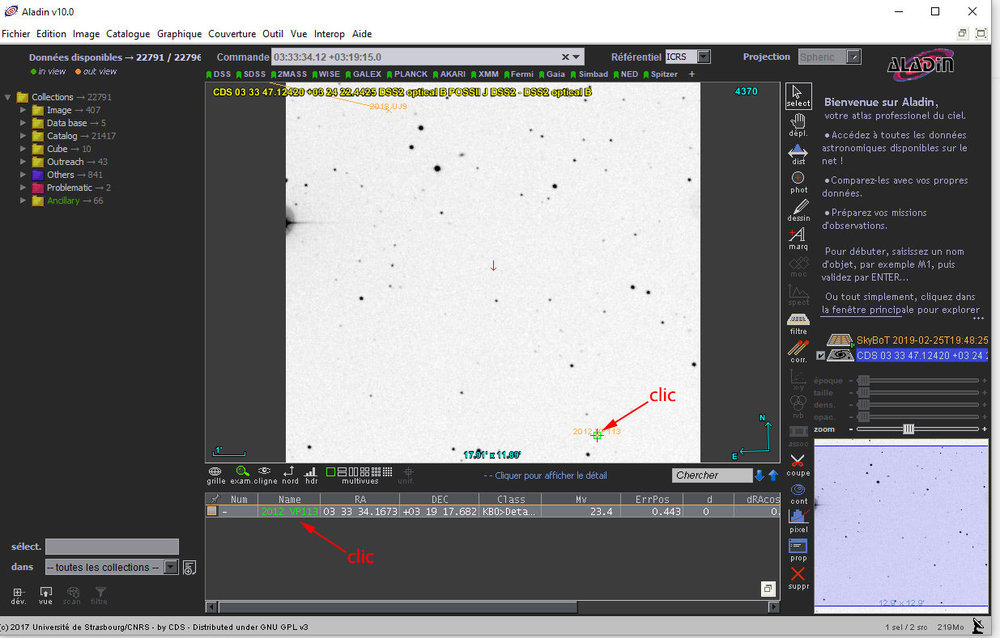The height and width of the screenshot is (638, 1000).
Task: Collapse the Collections tree node
Action: 8,97
